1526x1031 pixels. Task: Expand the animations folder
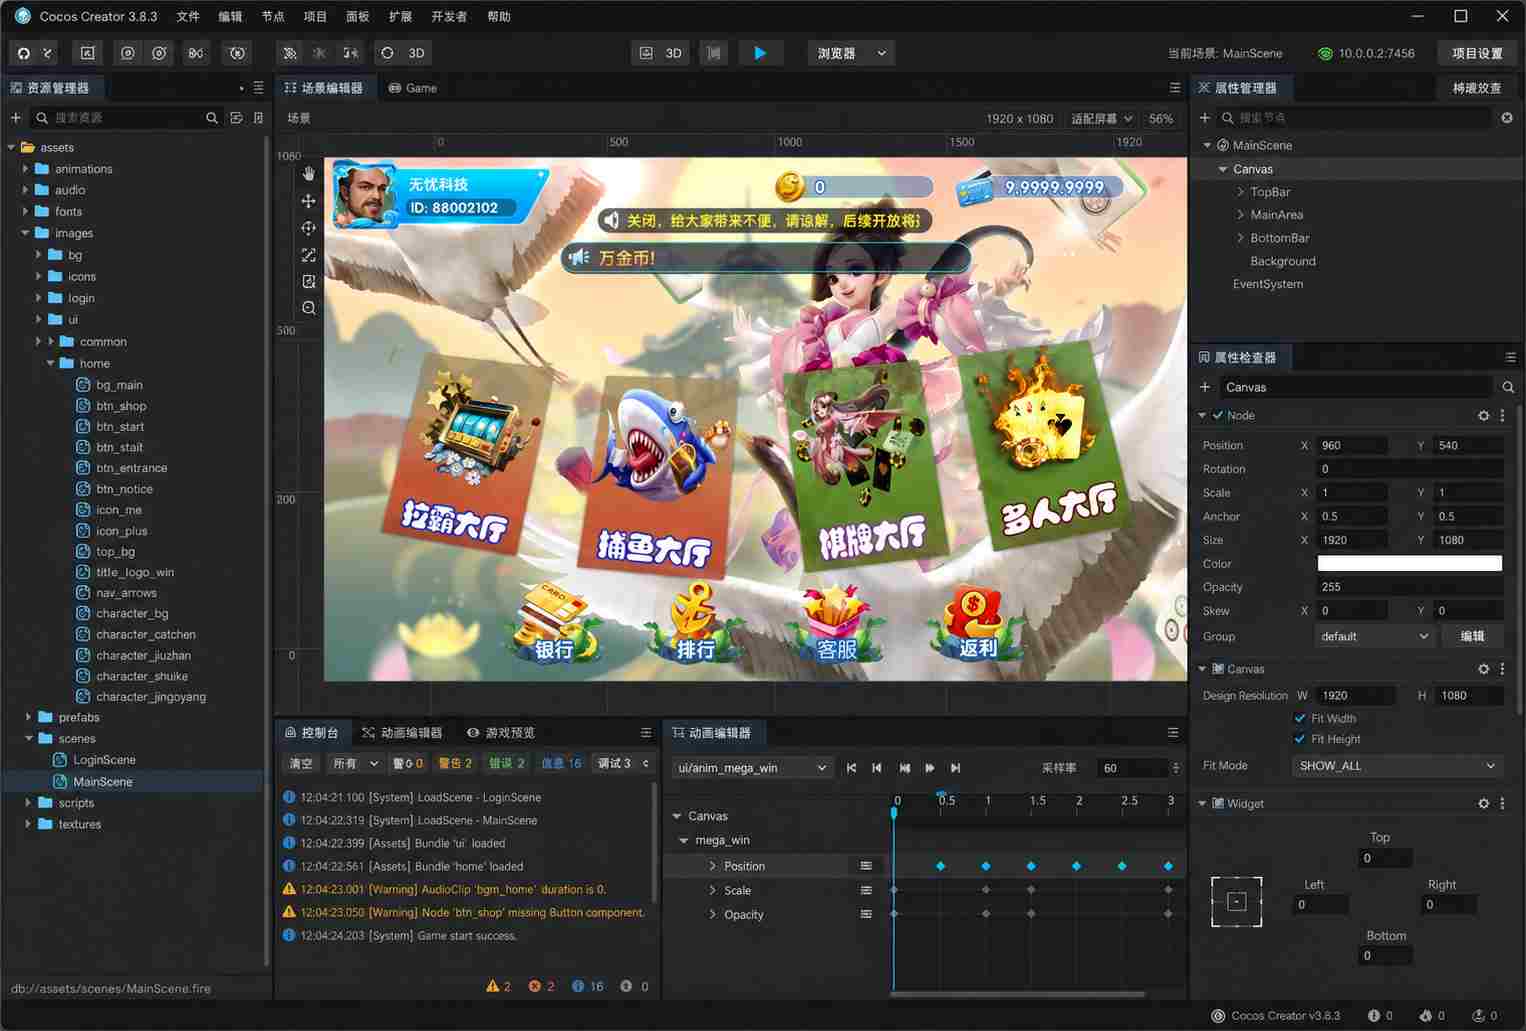click(25, 169)
